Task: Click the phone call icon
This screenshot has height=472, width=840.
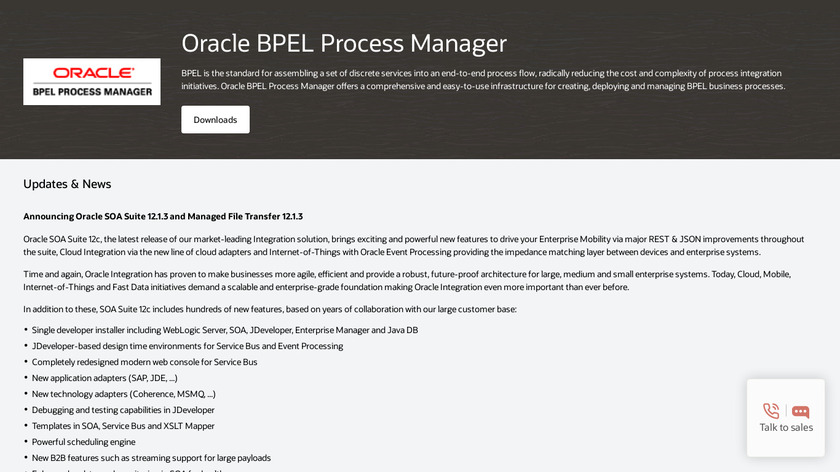Action: click(x=771, y=410)
